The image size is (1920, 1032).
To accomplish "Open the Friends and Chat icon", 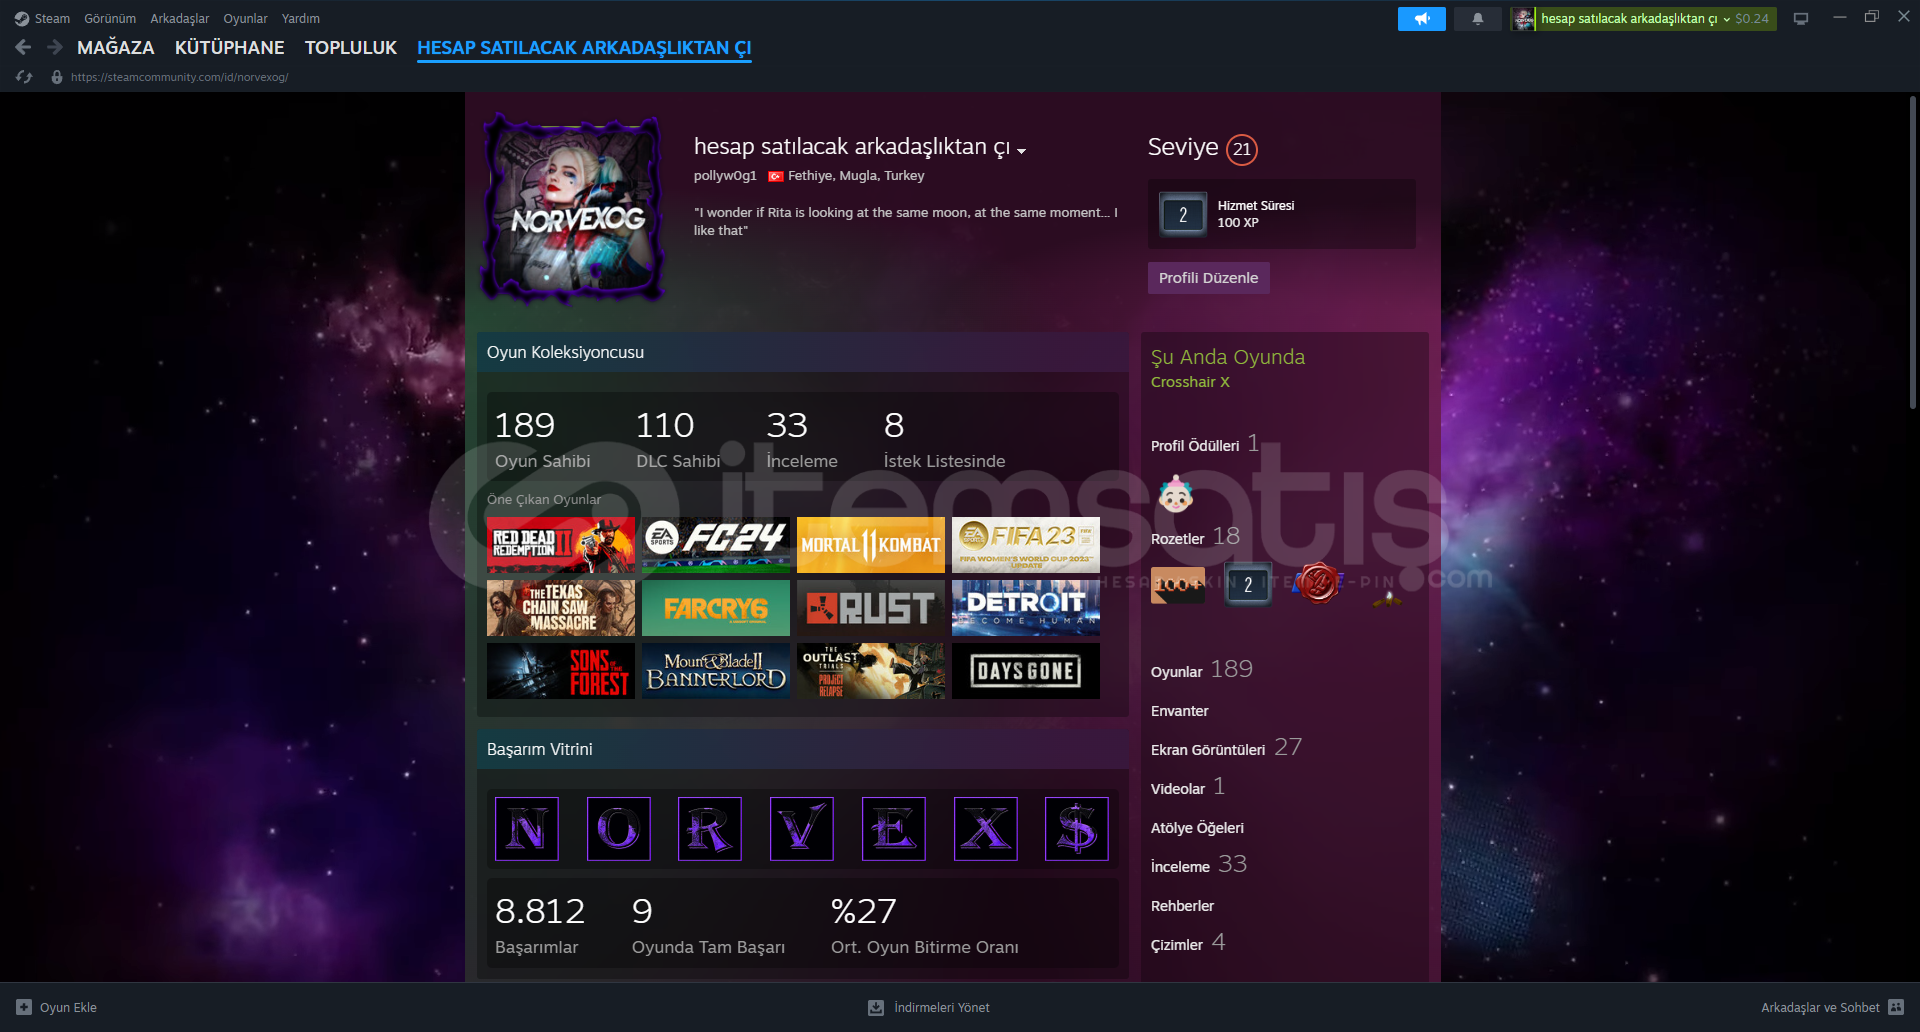I will tap(1896, 1007).
